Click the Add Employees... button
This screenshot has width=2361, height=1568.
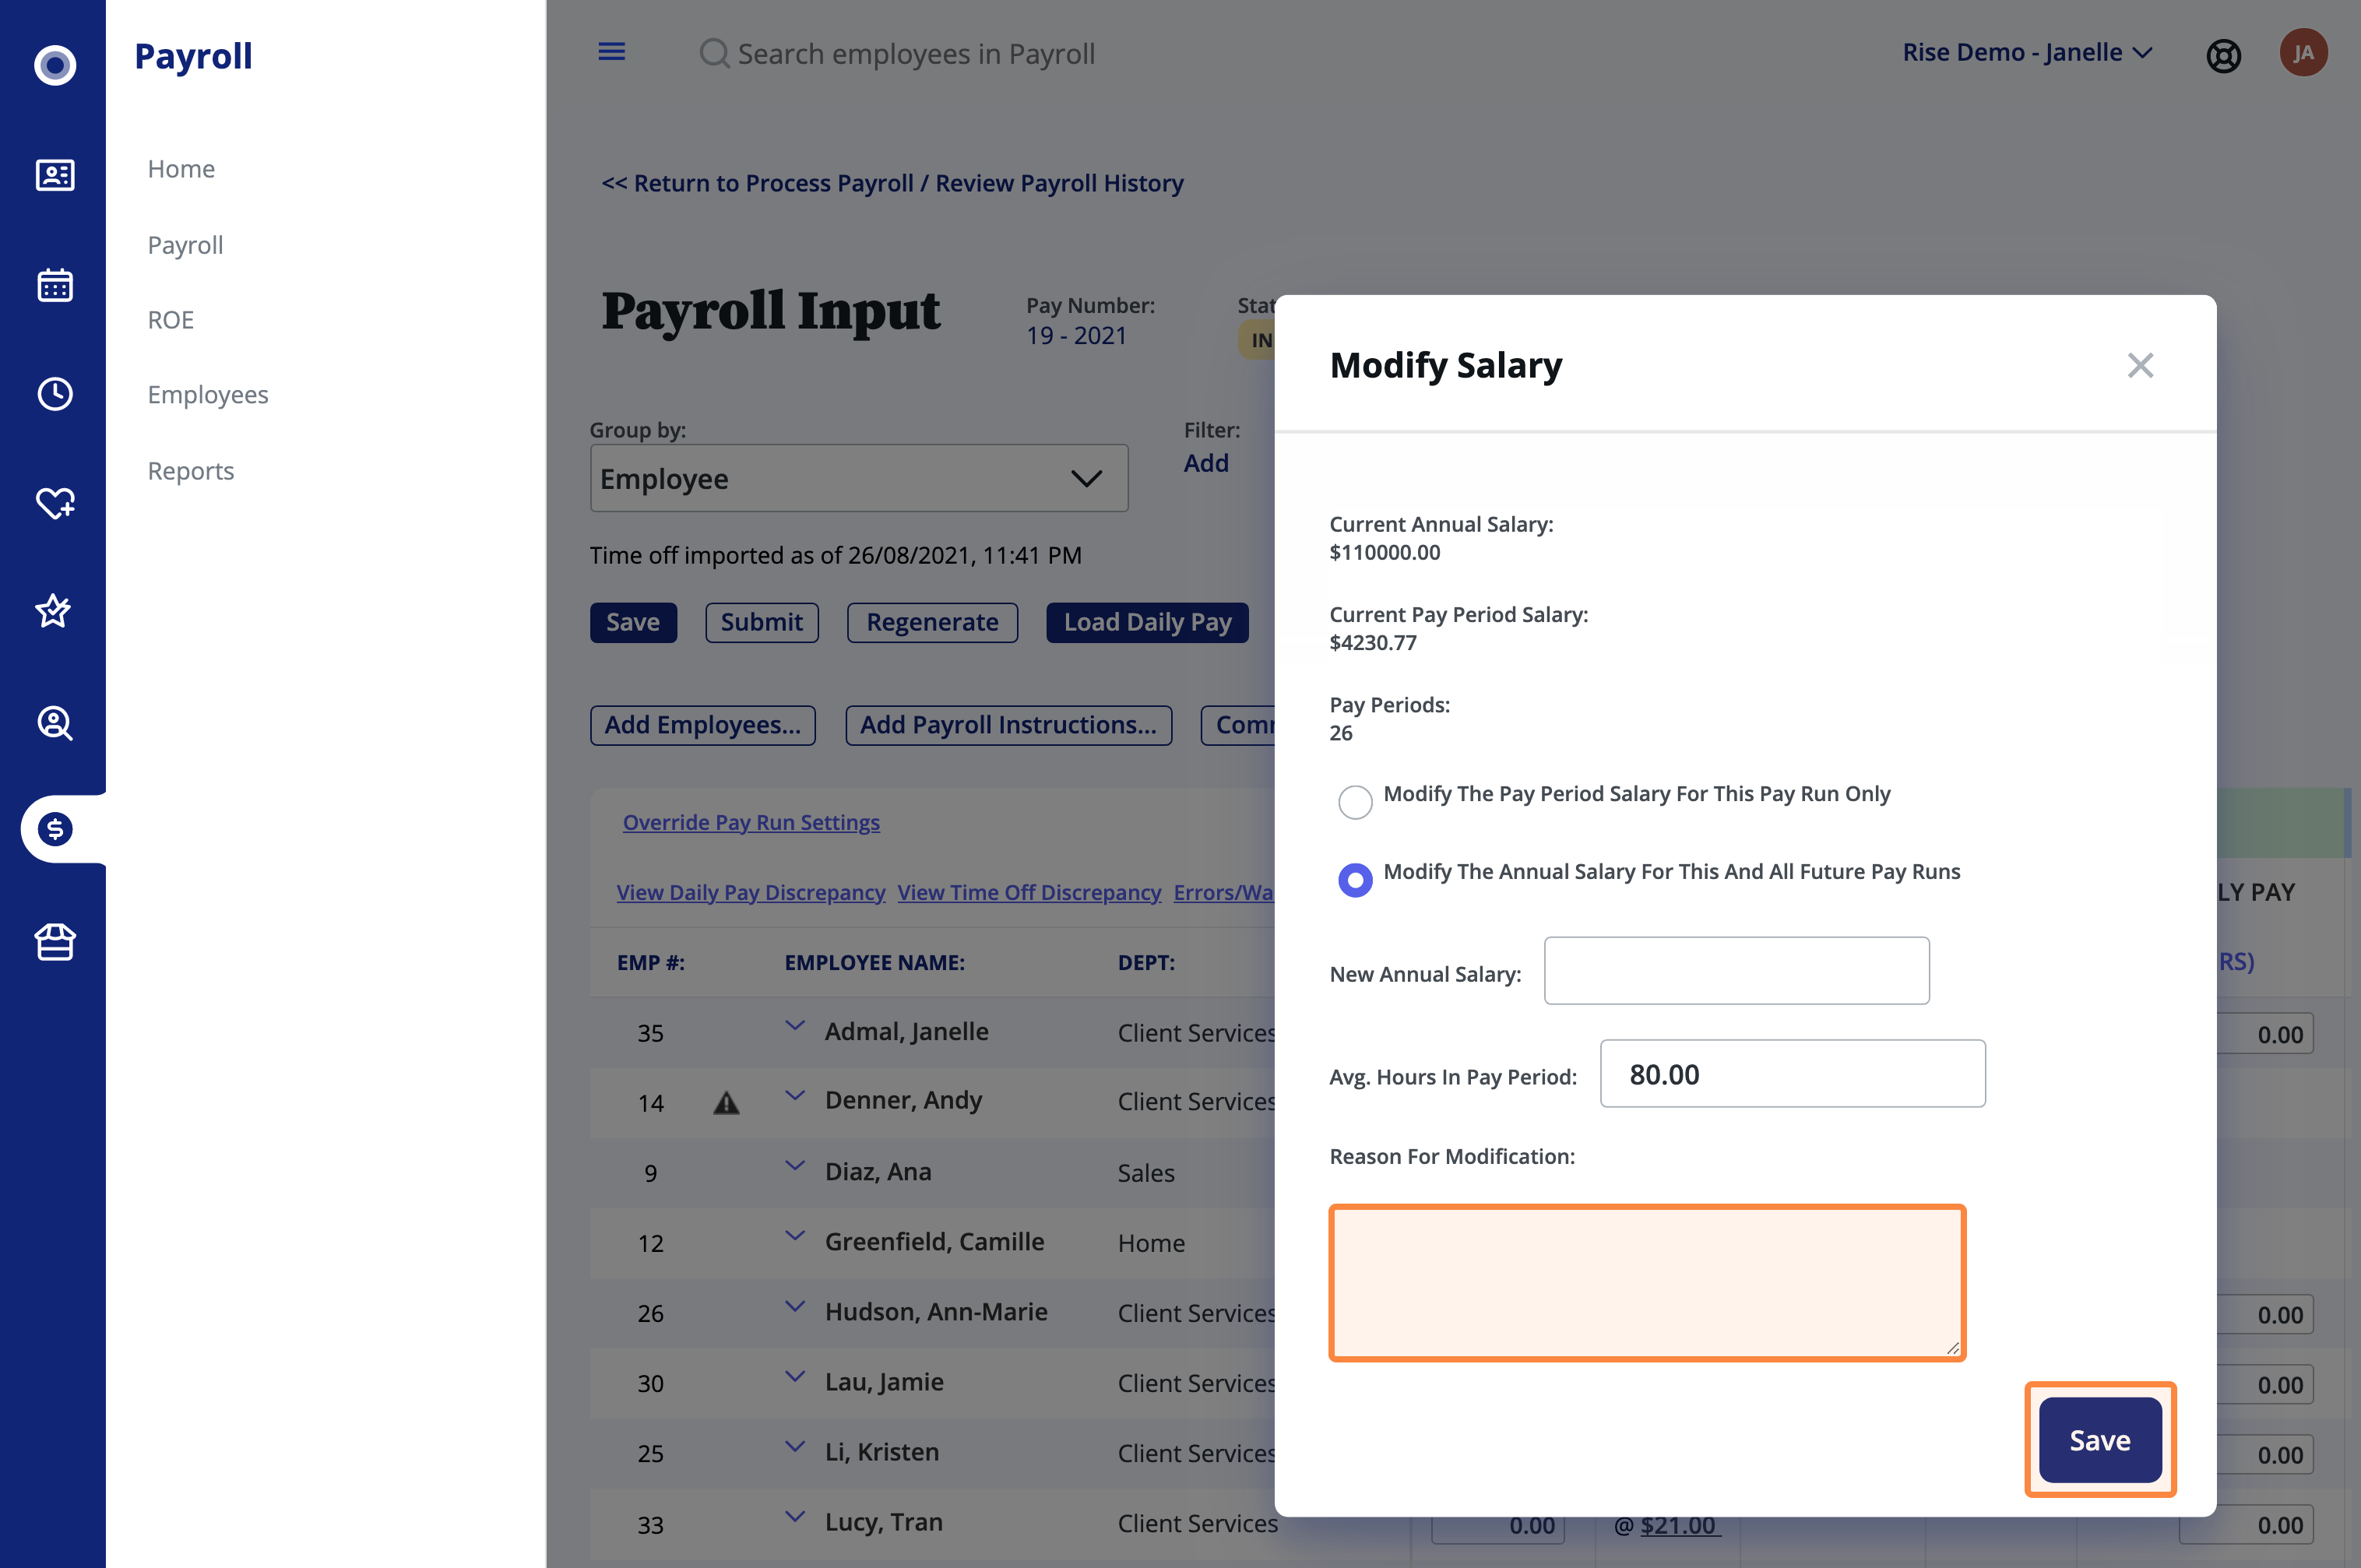(703, 725)
